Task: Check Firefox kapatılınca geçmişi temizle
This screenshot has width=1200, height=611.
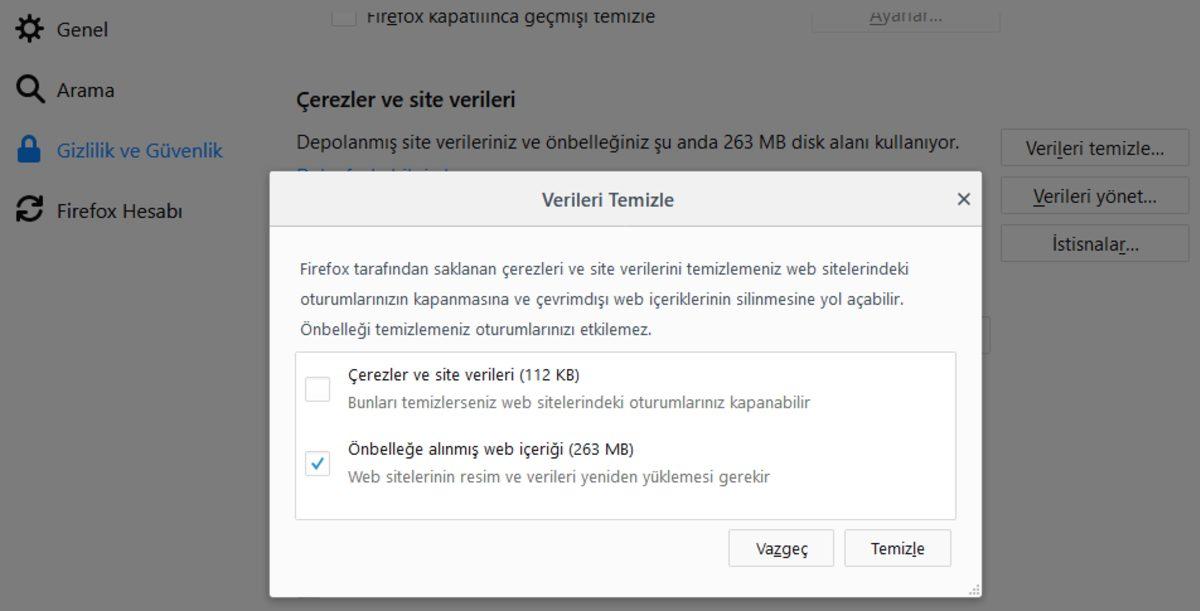Action: coord(344,15)
